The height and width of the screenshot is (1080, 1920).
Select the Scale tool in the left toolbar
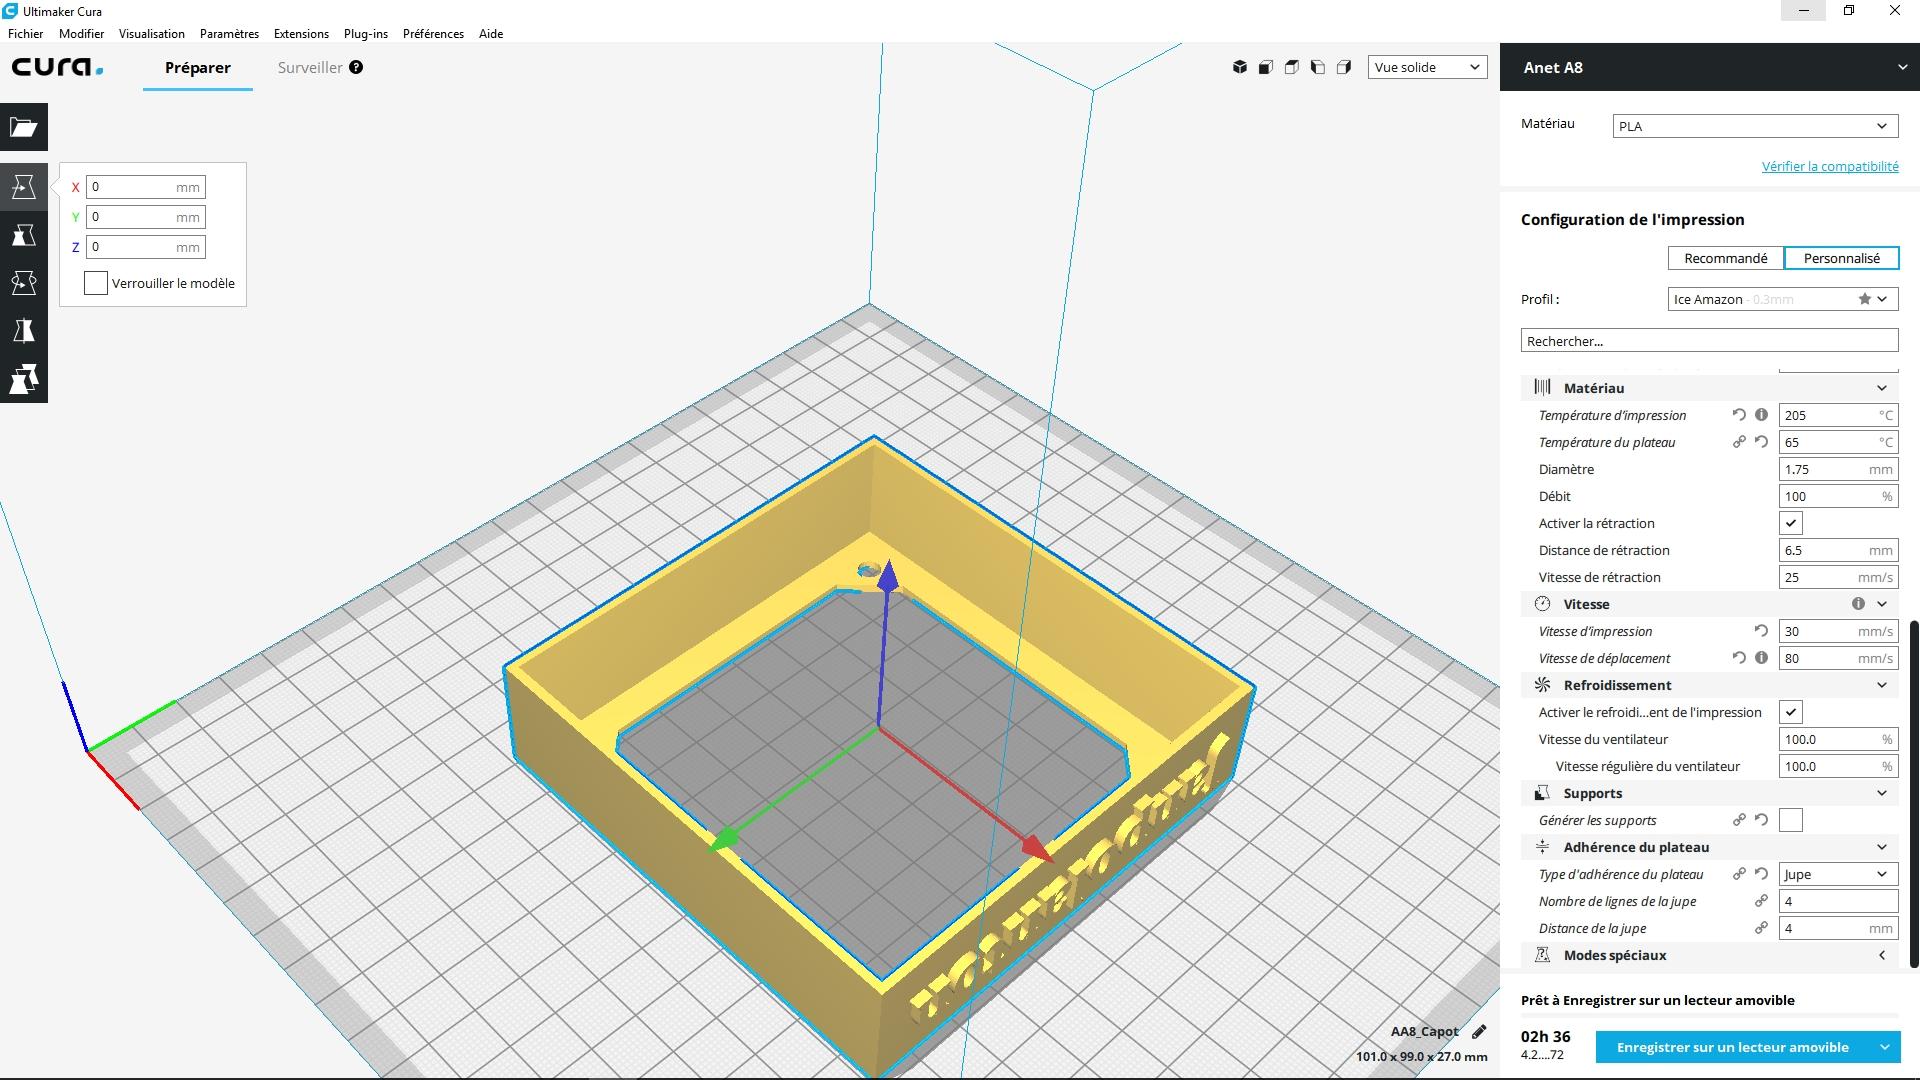pos(24,235)
